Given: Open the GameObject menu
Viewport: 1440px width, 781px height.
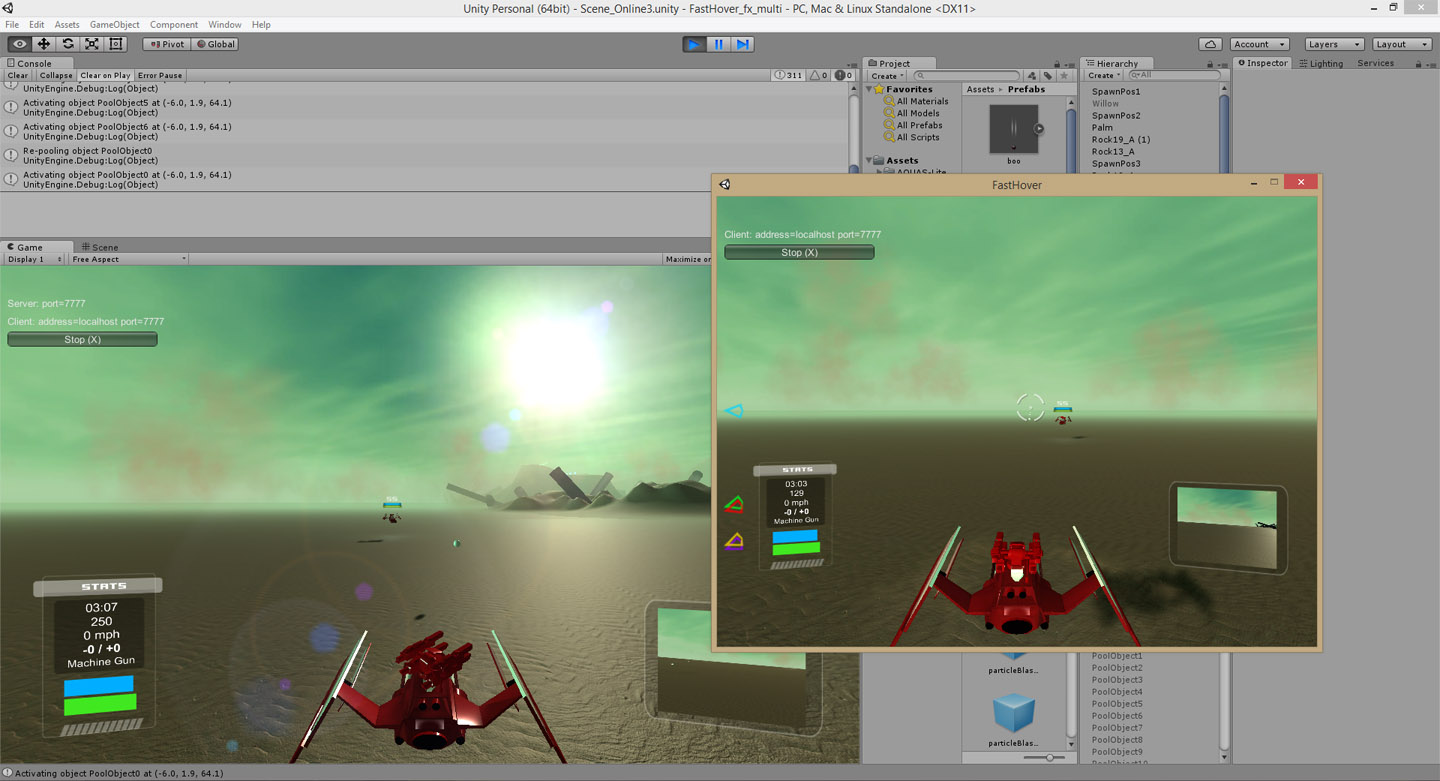Looking at the screenshot, I should tap(114, 24).
